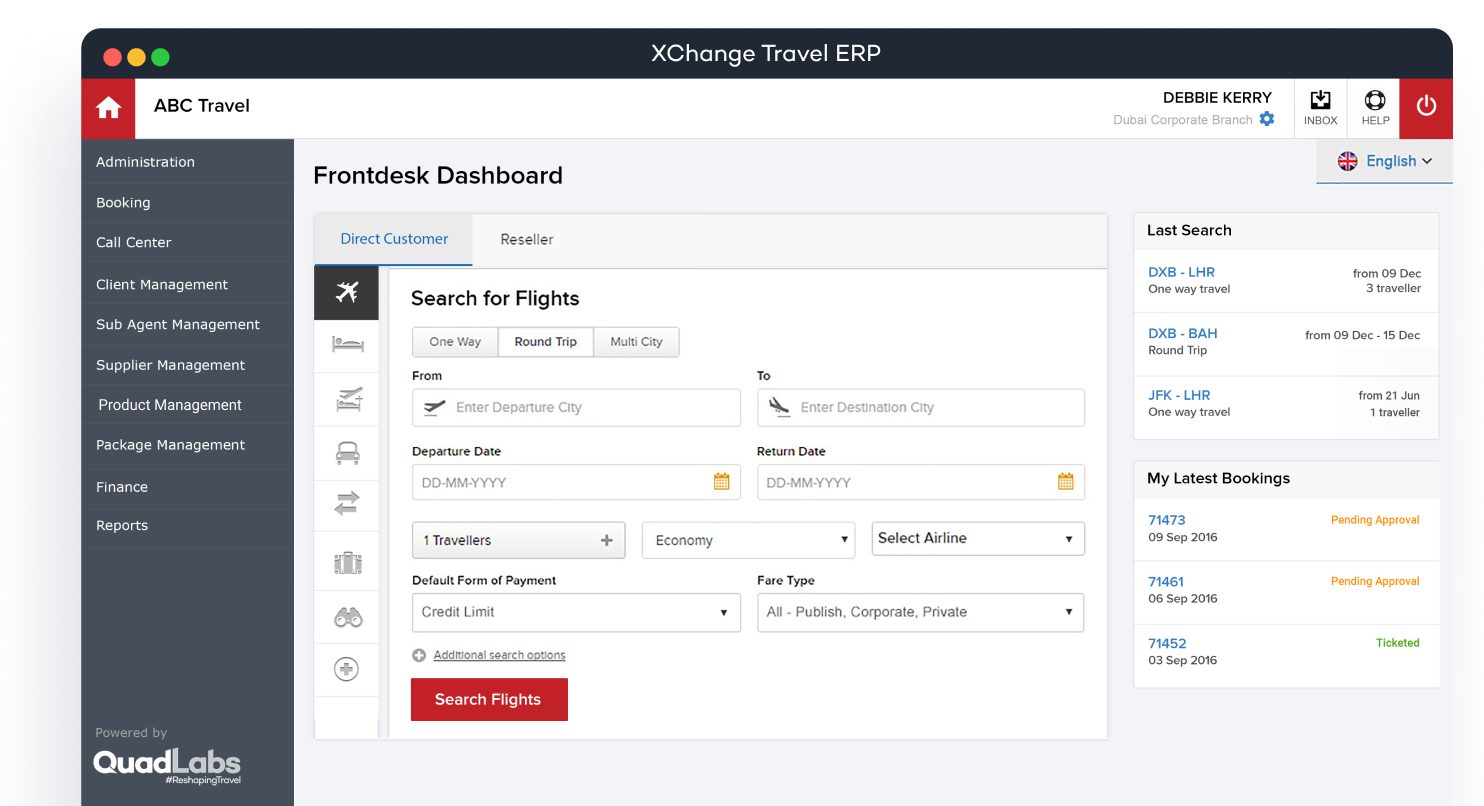The image size is (1484, 806).
Task: Focus the Departure Date field
Action: click(576, 482)
